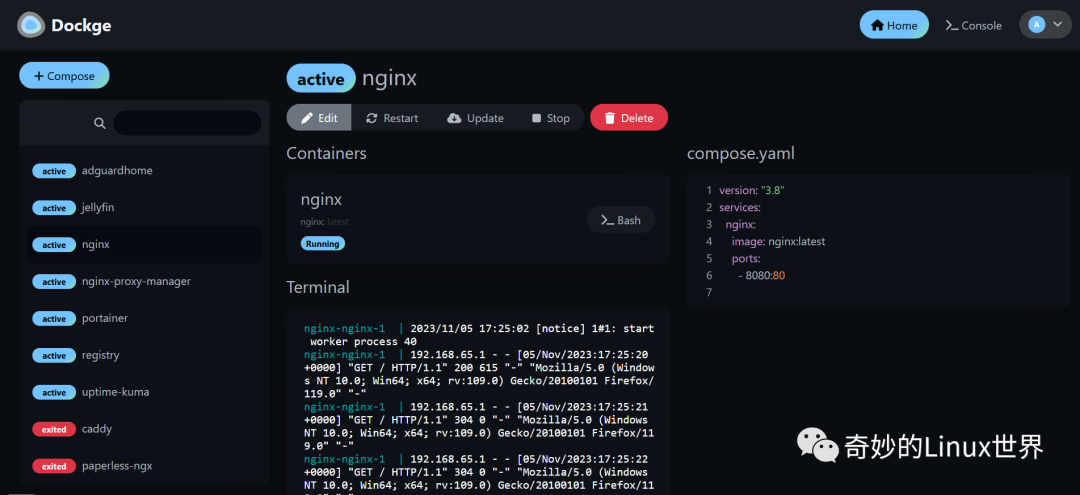This screenshot has height=495, width=1080.
Task: Select the nginx stack in list
Action: point(144,244)
